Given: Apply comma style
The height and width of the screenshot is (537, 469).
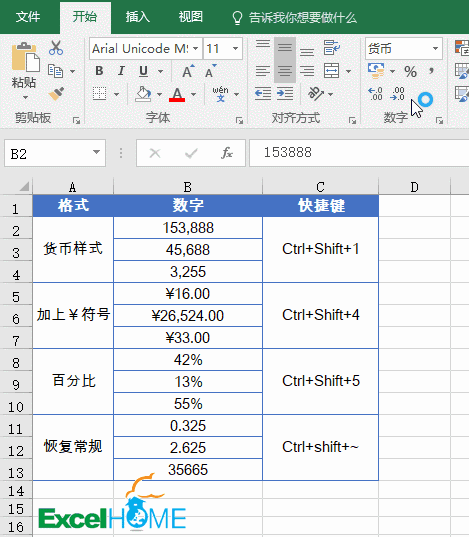Looking at the screenshot, I should tap(431, 71).
